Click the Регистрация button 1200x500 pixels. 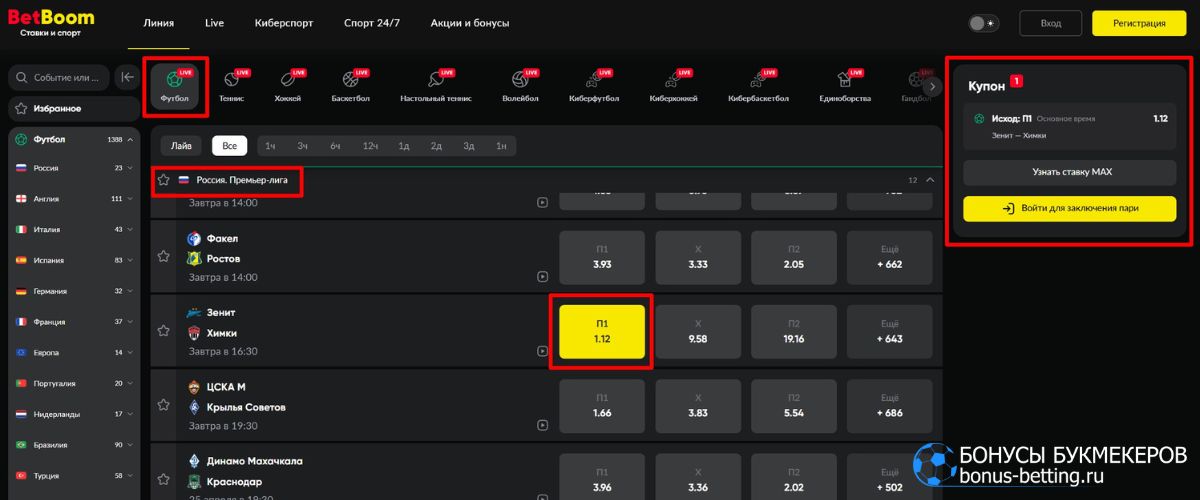pyautogui.click(x=1140, y=23)
